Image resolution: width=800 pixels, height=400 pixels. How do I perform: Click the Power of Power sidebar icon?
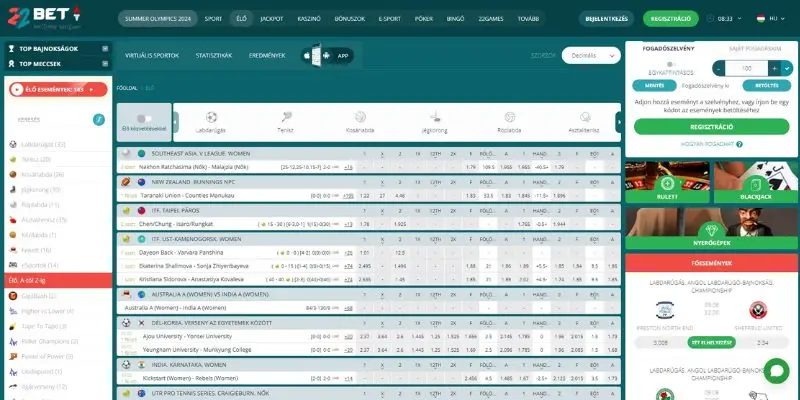coord(13,356)
